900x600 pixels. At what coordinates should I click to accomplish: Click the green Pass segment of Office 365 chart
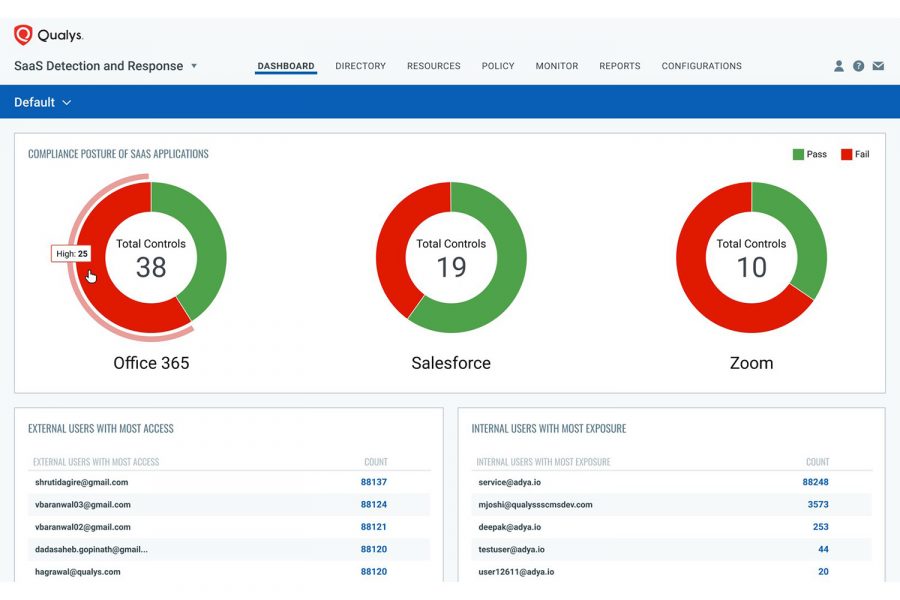tap(210, 241)
